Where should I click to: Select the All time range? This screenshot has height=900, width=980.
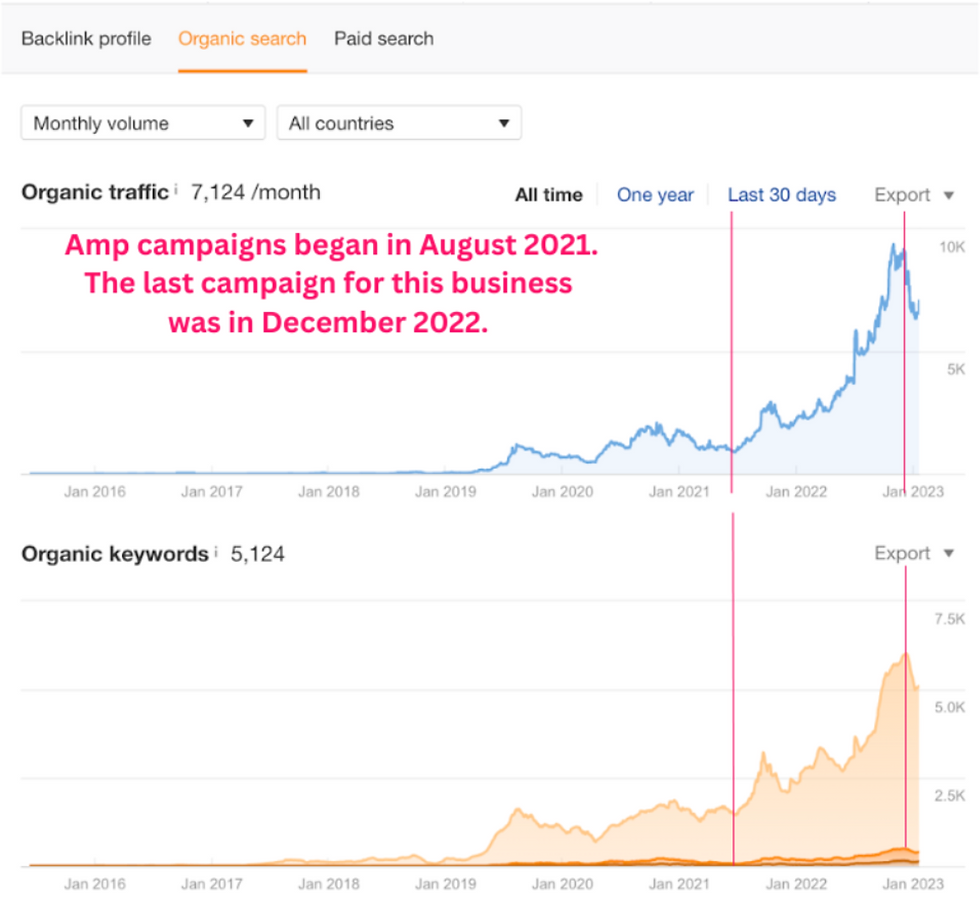click(549, 195)
